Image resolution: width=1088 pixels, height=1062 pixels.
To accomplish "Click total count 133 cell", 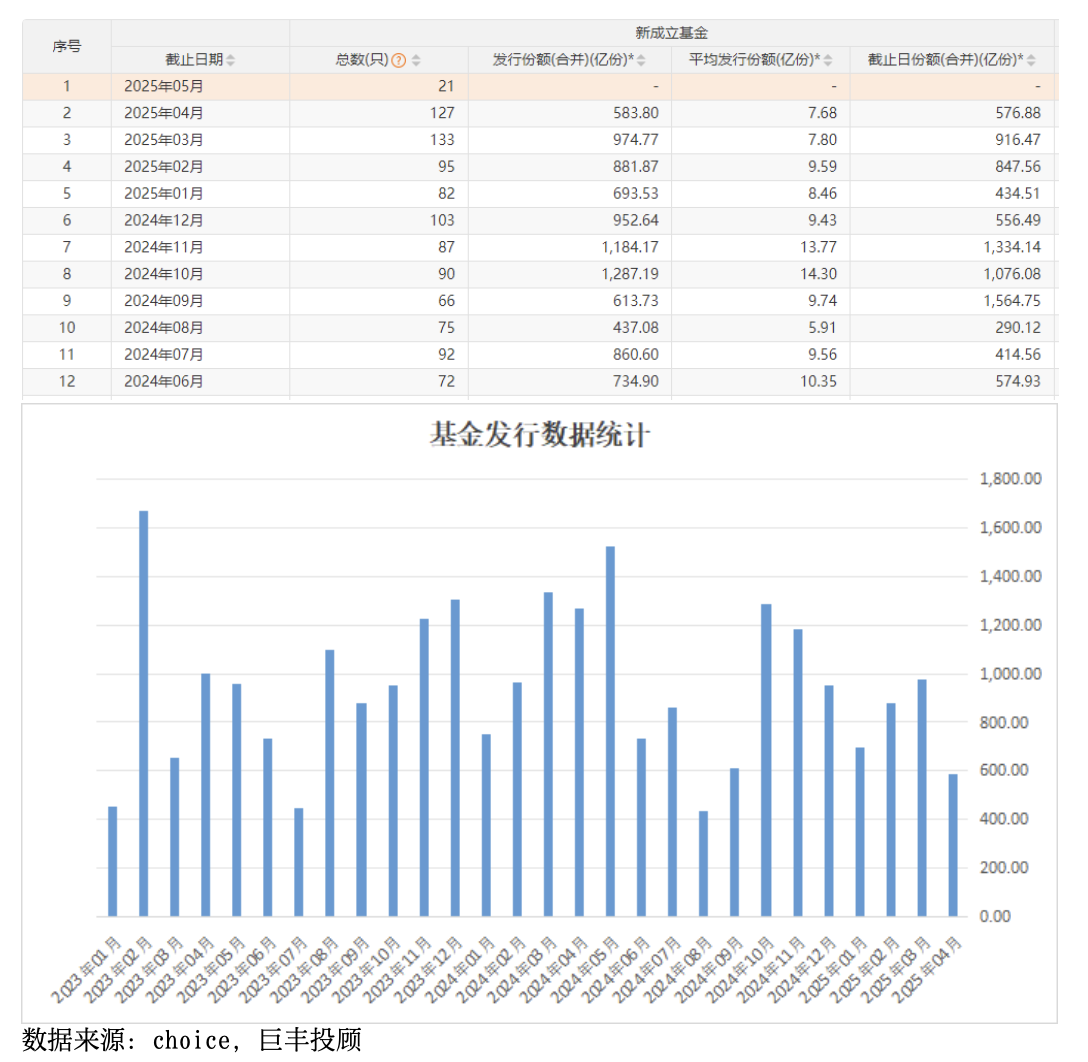I will click(442, 139).
